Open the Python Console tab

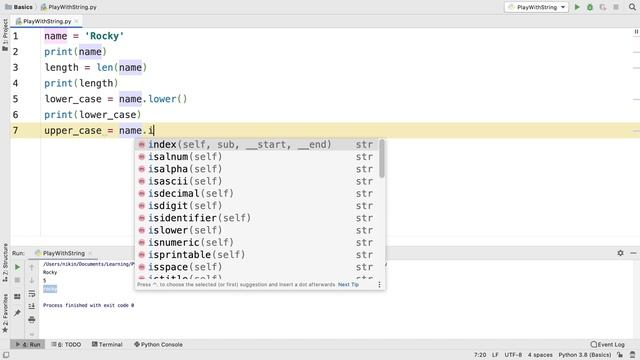pyautogui.click(x=158, y=344)
